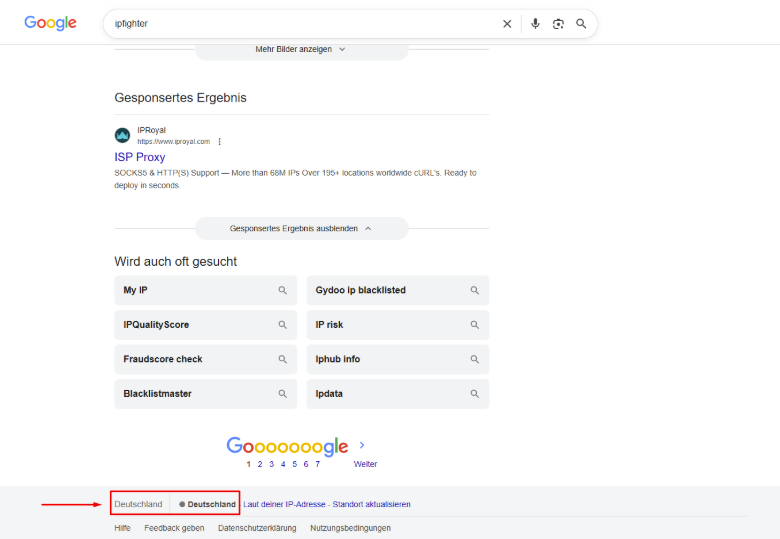Screen dimensions: 780x539
Task: Open the https://www.iproyal.com URL
Action: point(174,142)
